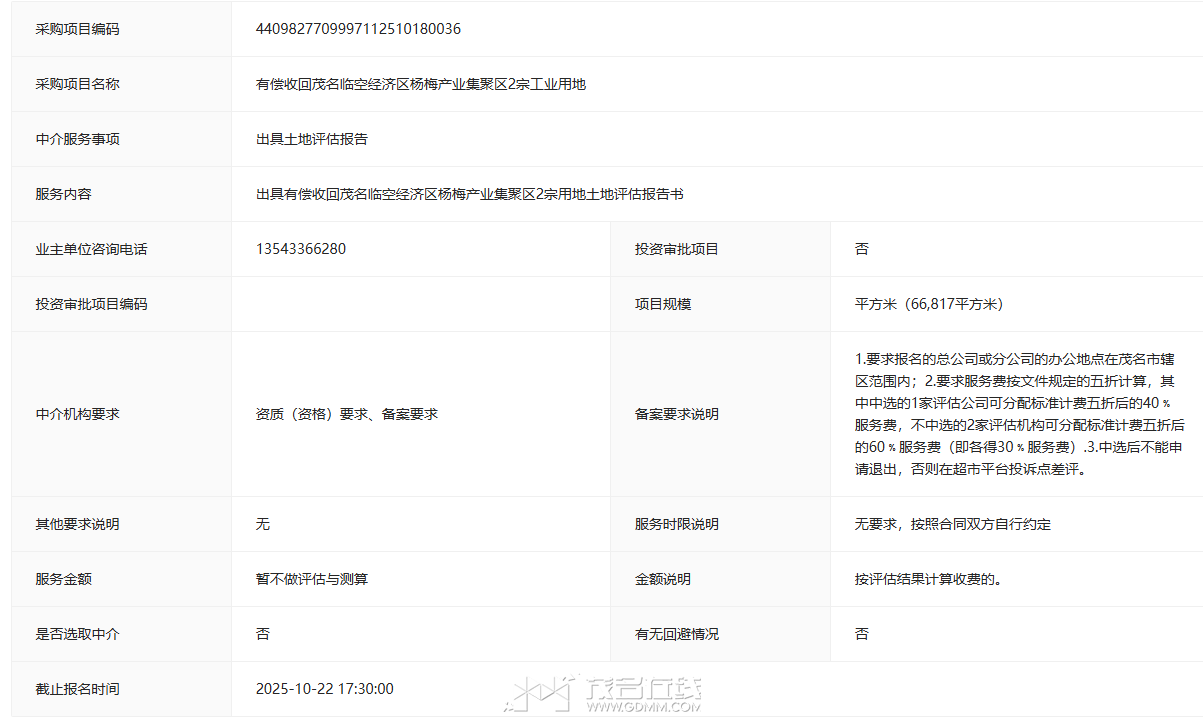The height and width of the screenshot is (717, 1203).
Task: Click the 暂不做评估与测算 amount value
Action: 312,579
